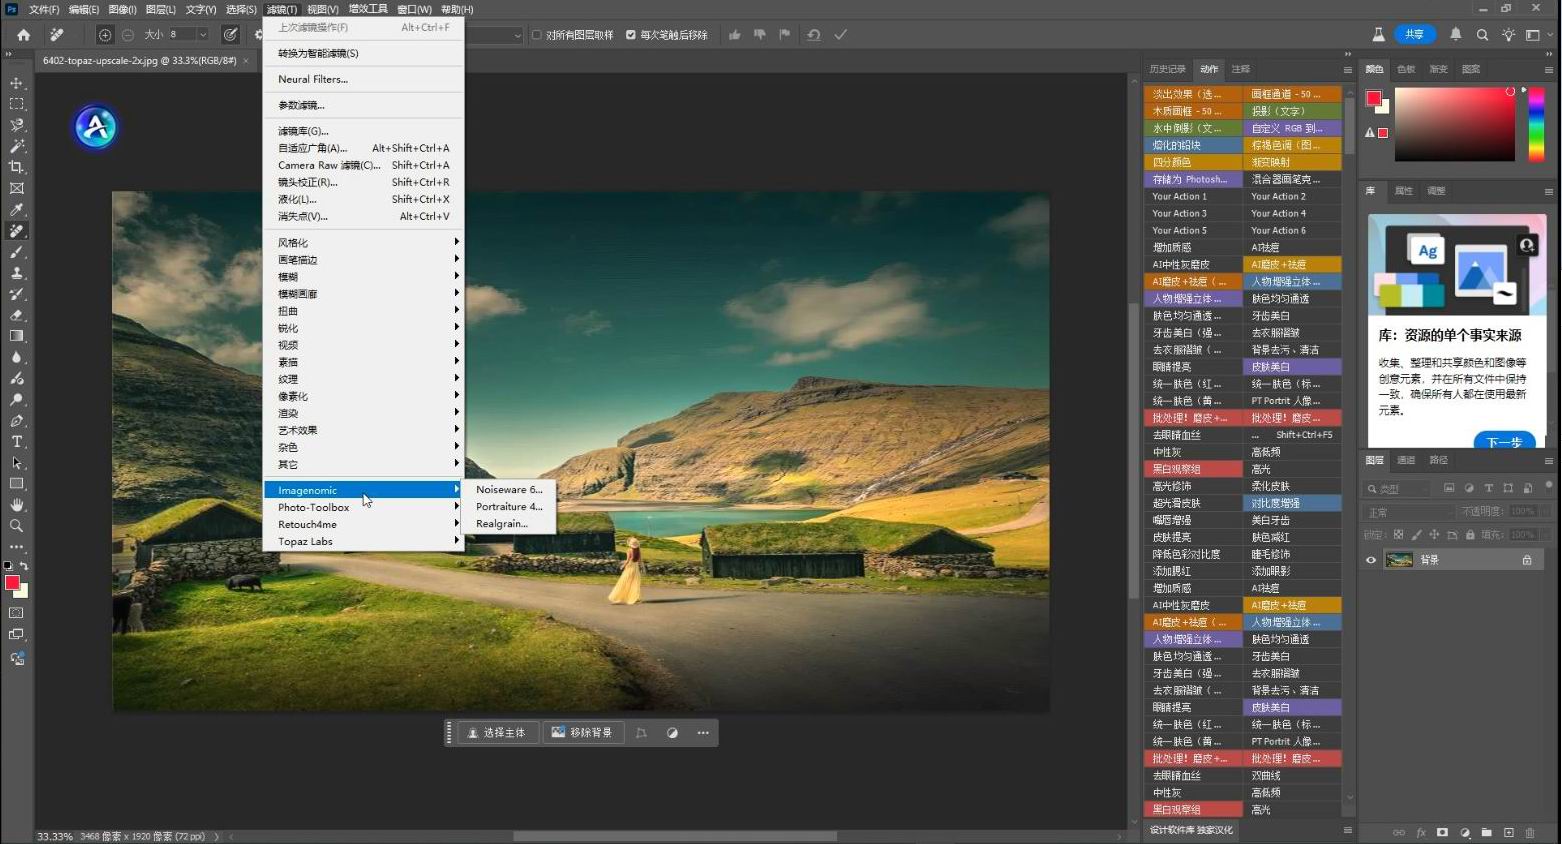
Task: Toggle Quick Mask mode icon
Action: coord(17,613)
